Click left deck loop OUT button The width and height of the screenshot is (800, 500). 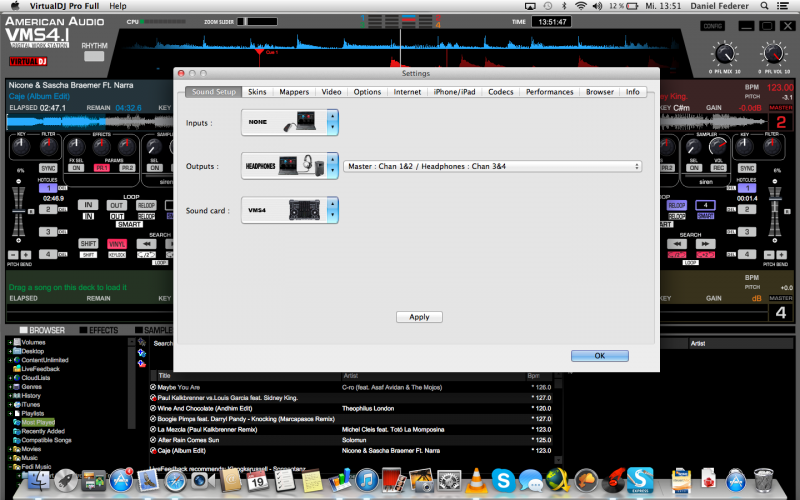point(117,205)
